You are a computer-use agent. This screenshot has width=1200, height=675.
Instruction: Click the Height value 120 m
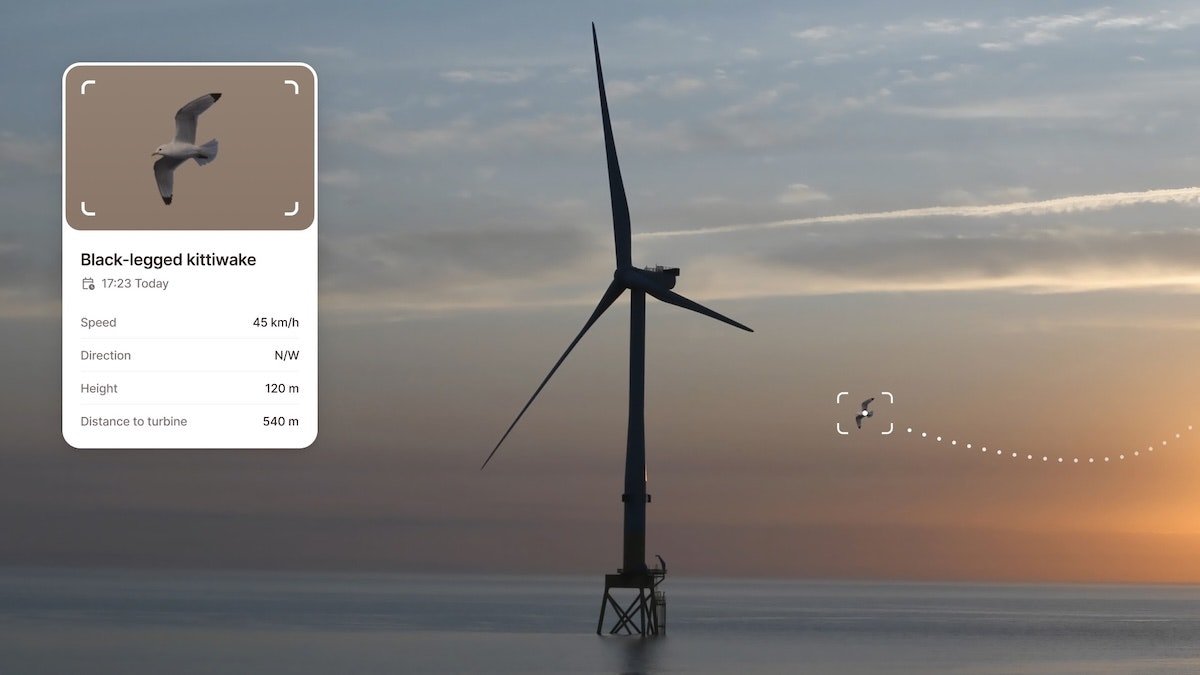point(283,388)
